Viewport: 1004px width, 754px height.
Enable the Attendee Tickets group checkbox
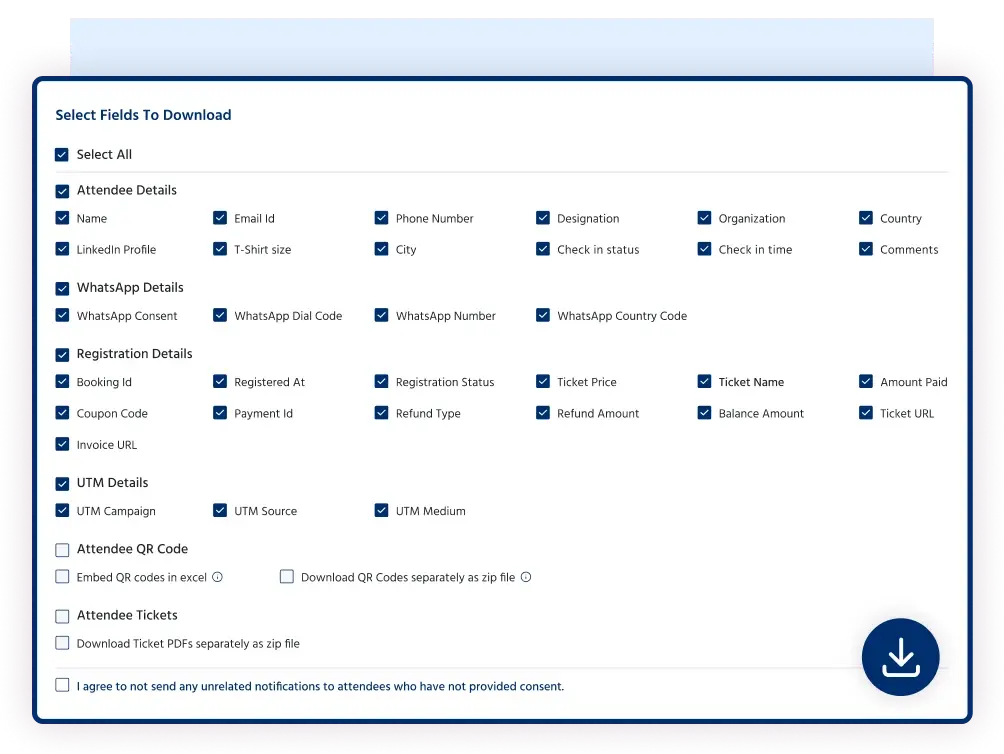pos(62,616)
